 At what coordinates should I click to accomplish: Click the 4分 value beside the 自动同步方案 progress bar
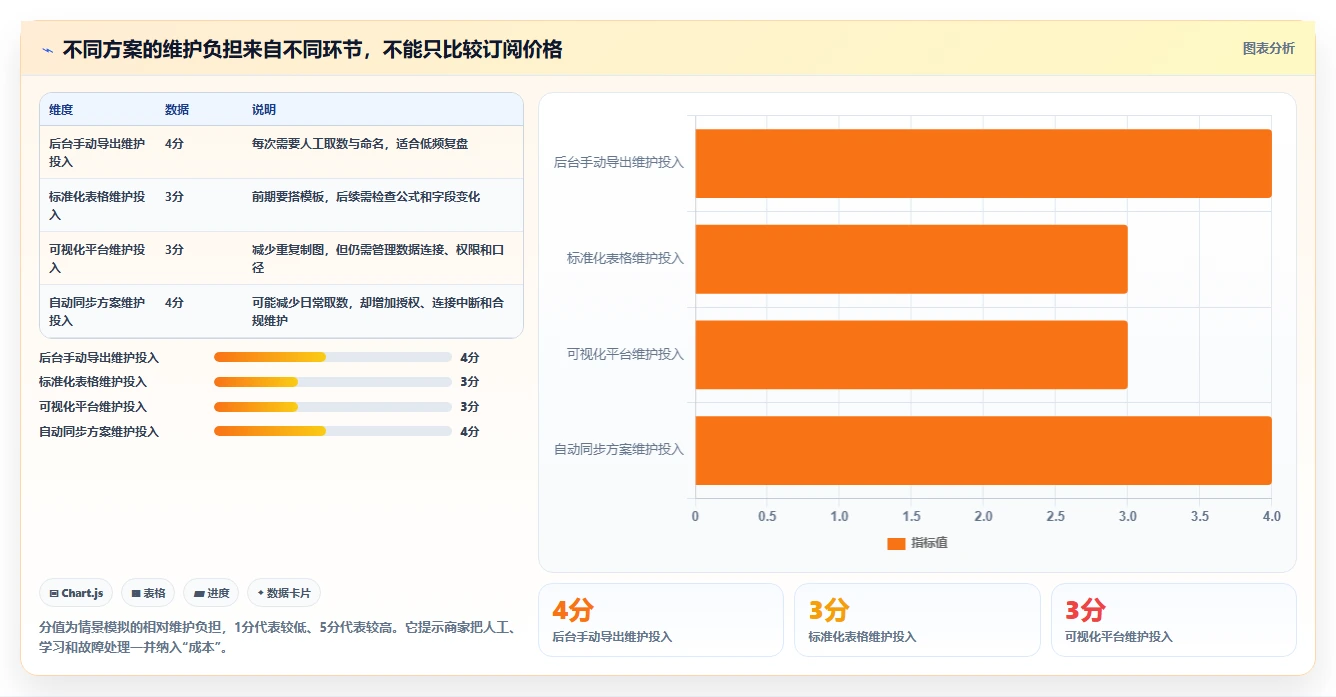pos(470,432)
